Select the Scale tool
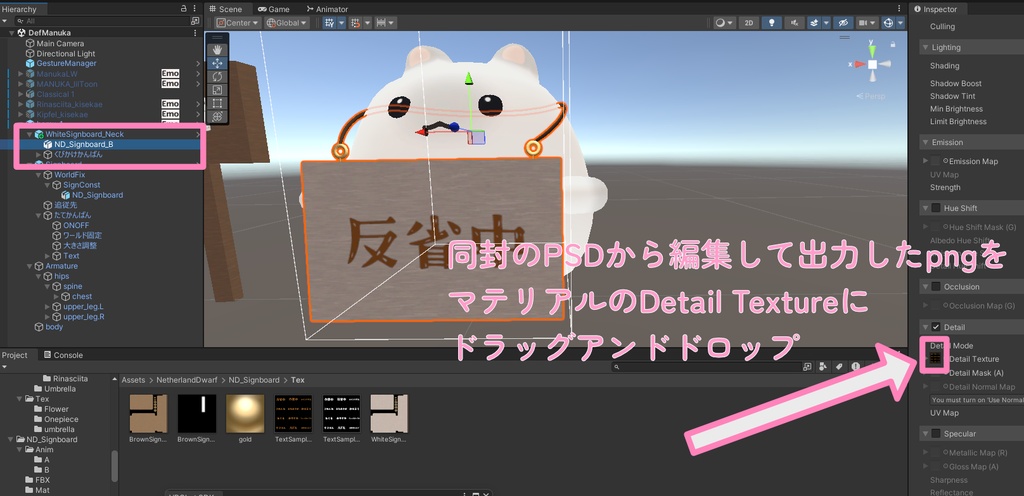Viewport: 1024px width, 496px height. [x=217, y=89]
